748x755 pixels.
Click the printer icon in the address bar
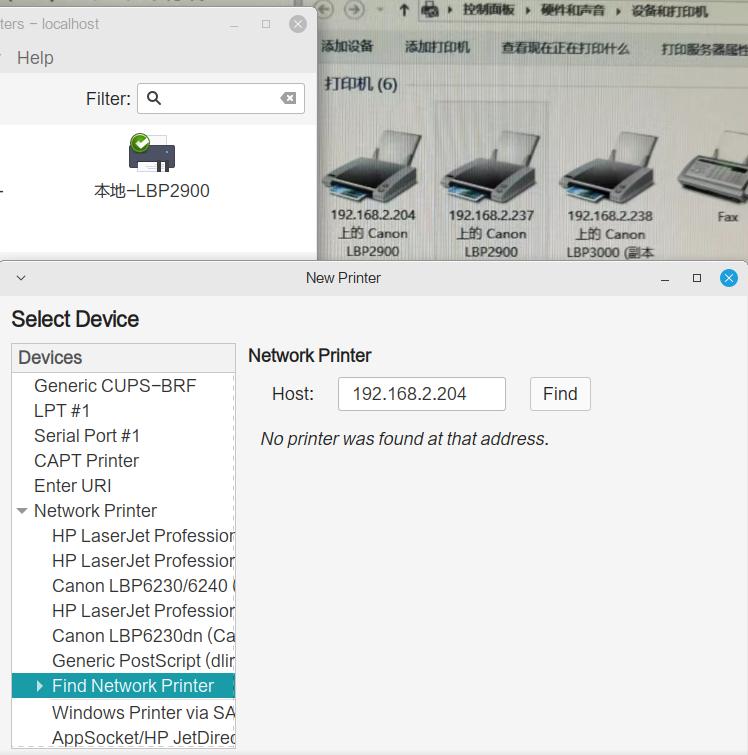[x=430, y=10]
